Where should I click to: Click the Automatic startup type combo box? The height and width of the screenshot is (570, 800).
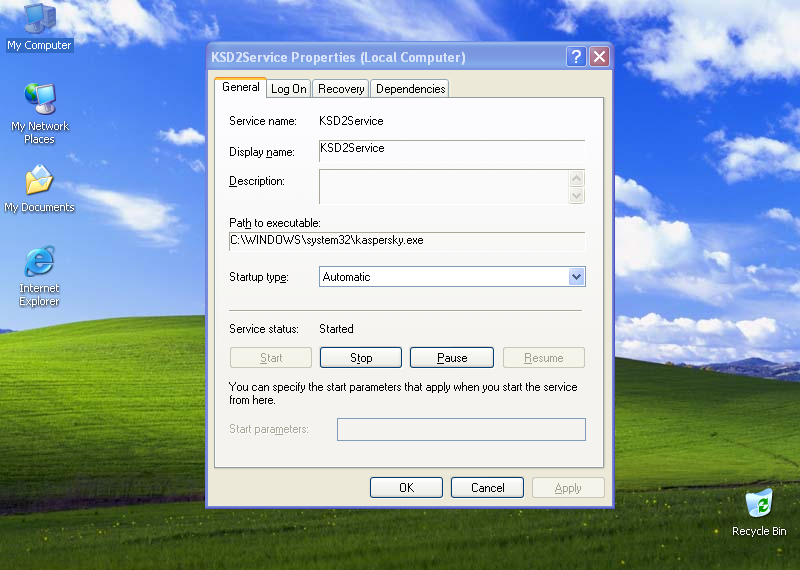click(443, 277)
